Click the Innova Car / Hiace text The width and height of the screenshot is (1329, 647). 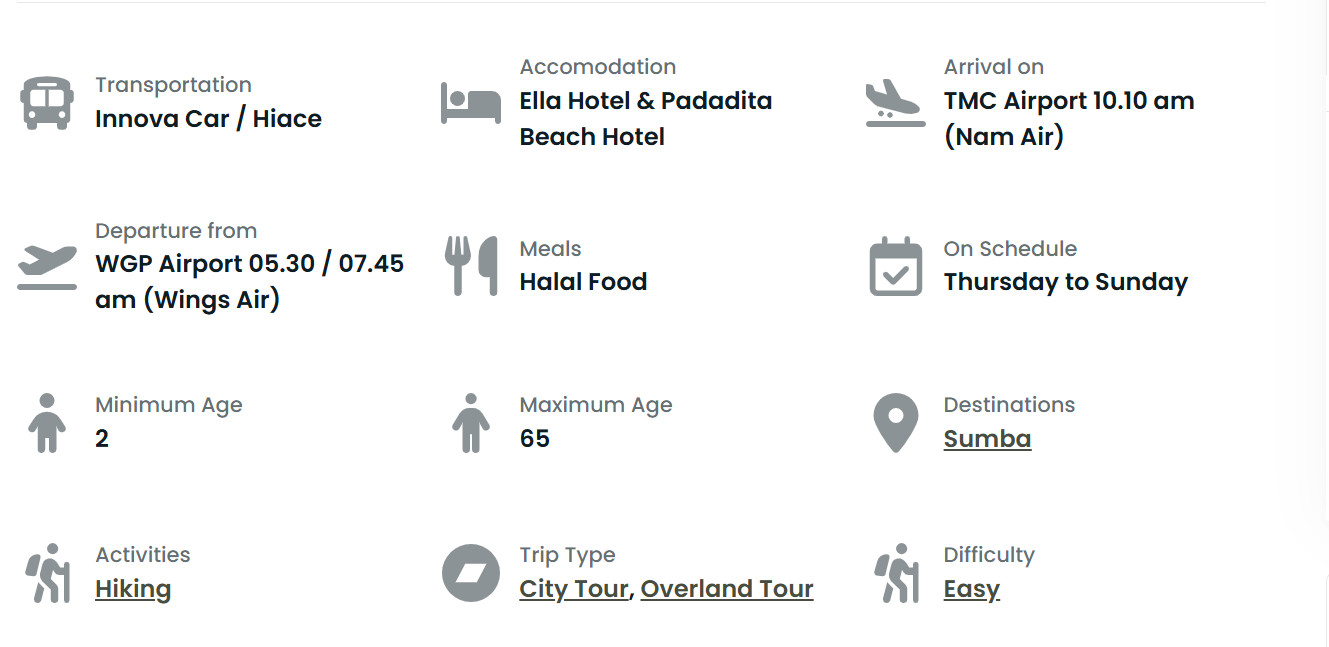coord(208,119)
